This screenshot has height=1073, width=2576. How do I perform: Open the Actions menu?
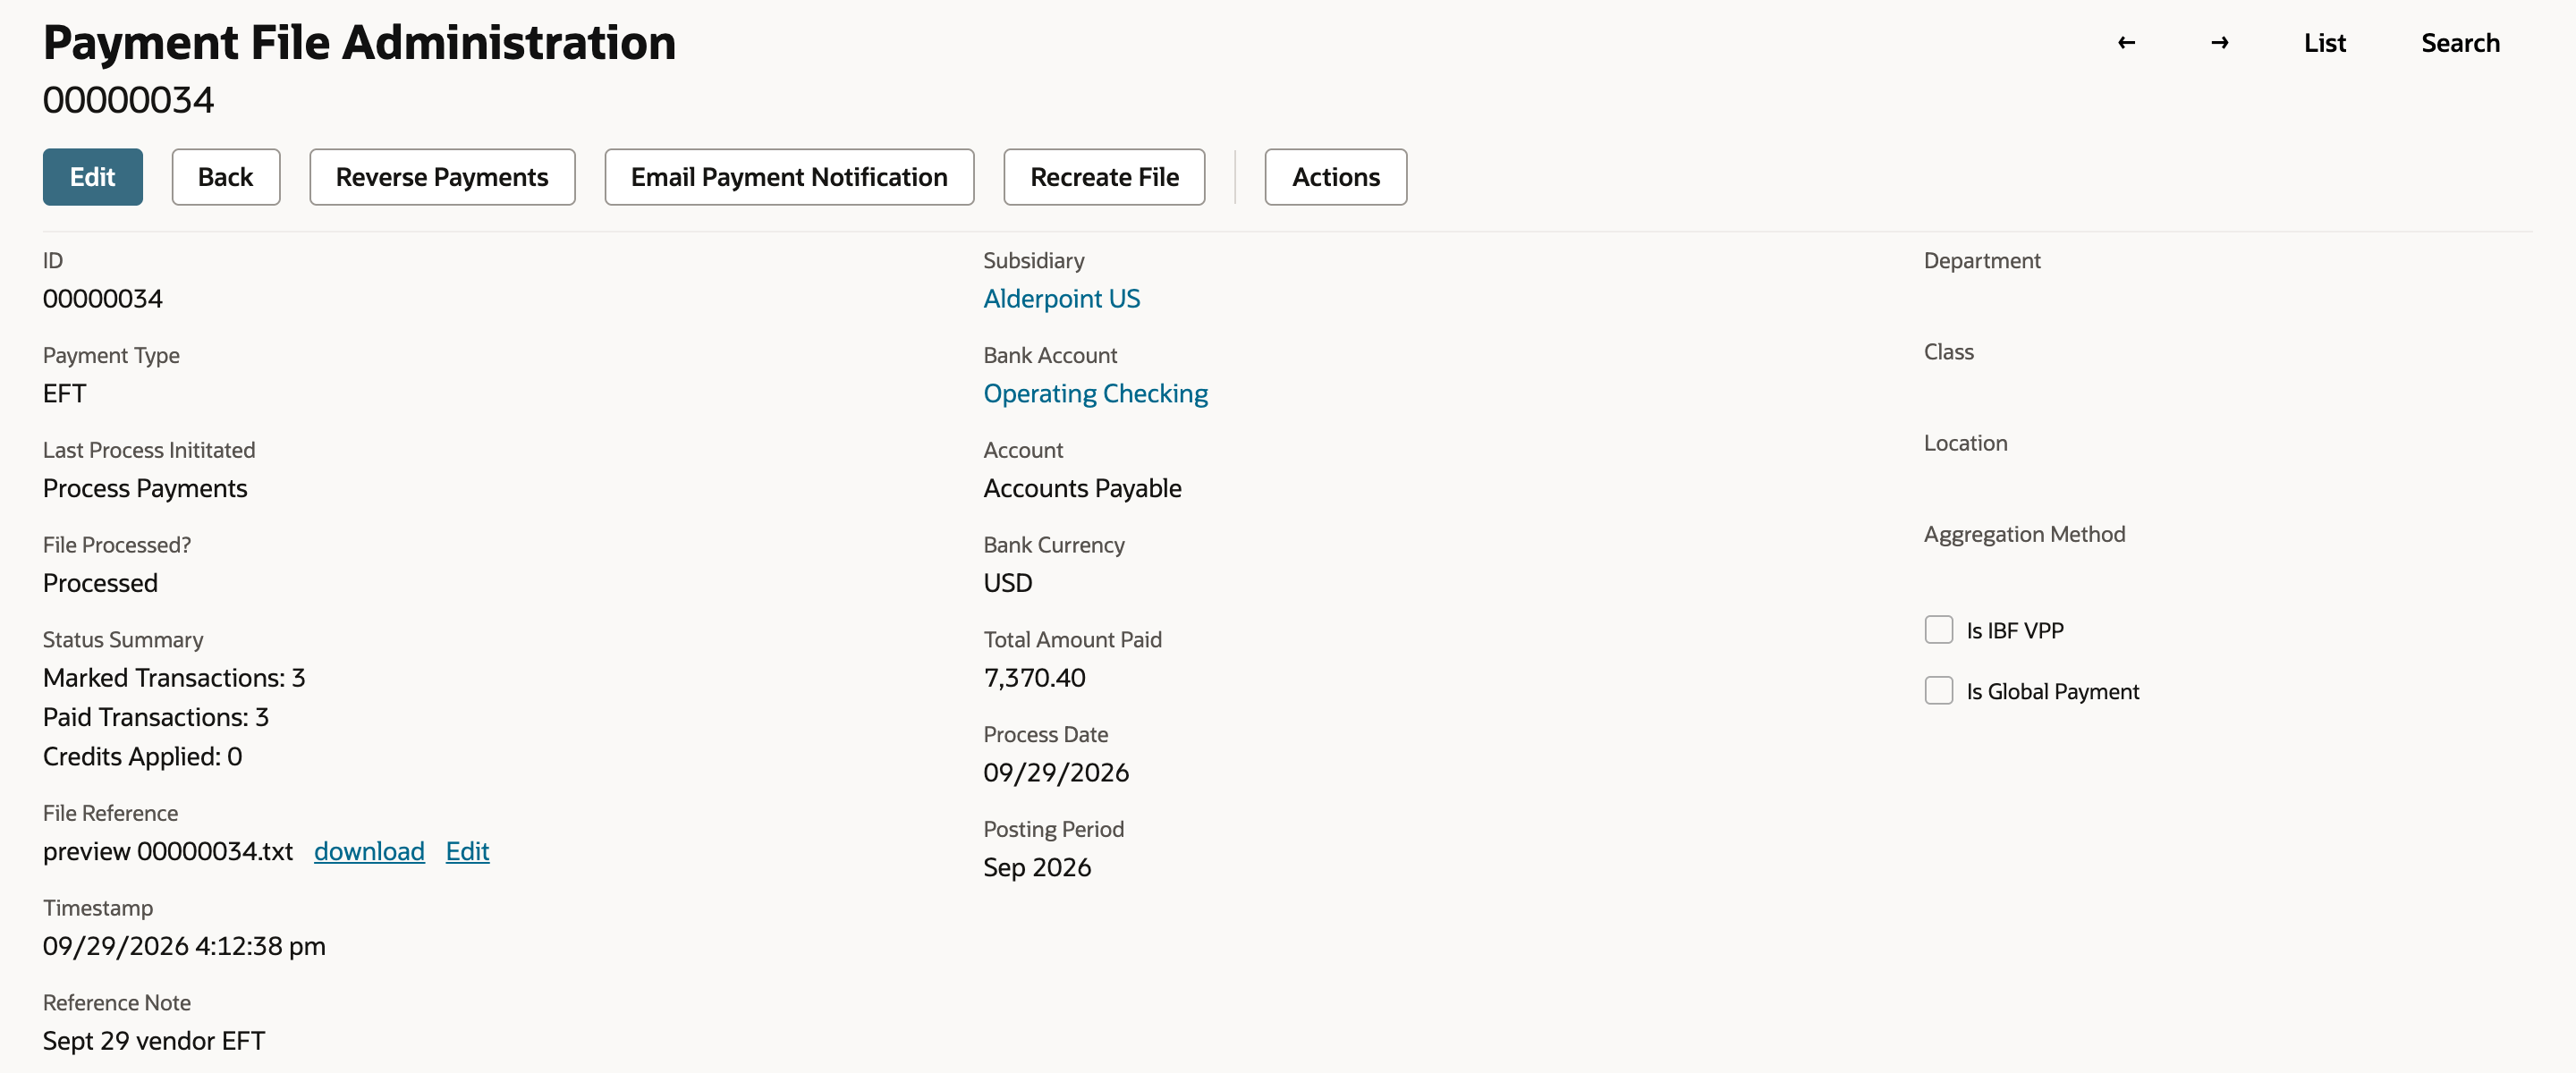click(1335, 177)
